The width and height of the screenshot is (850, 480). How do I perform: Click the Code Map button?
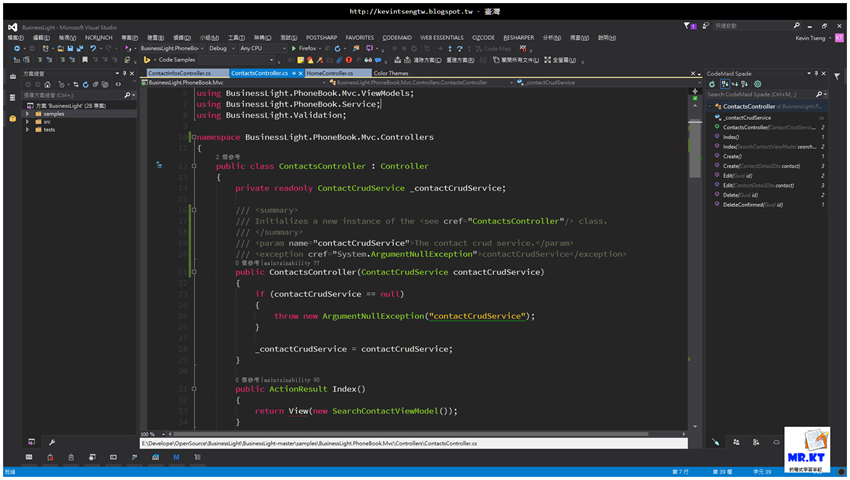(x=493, y=49)
